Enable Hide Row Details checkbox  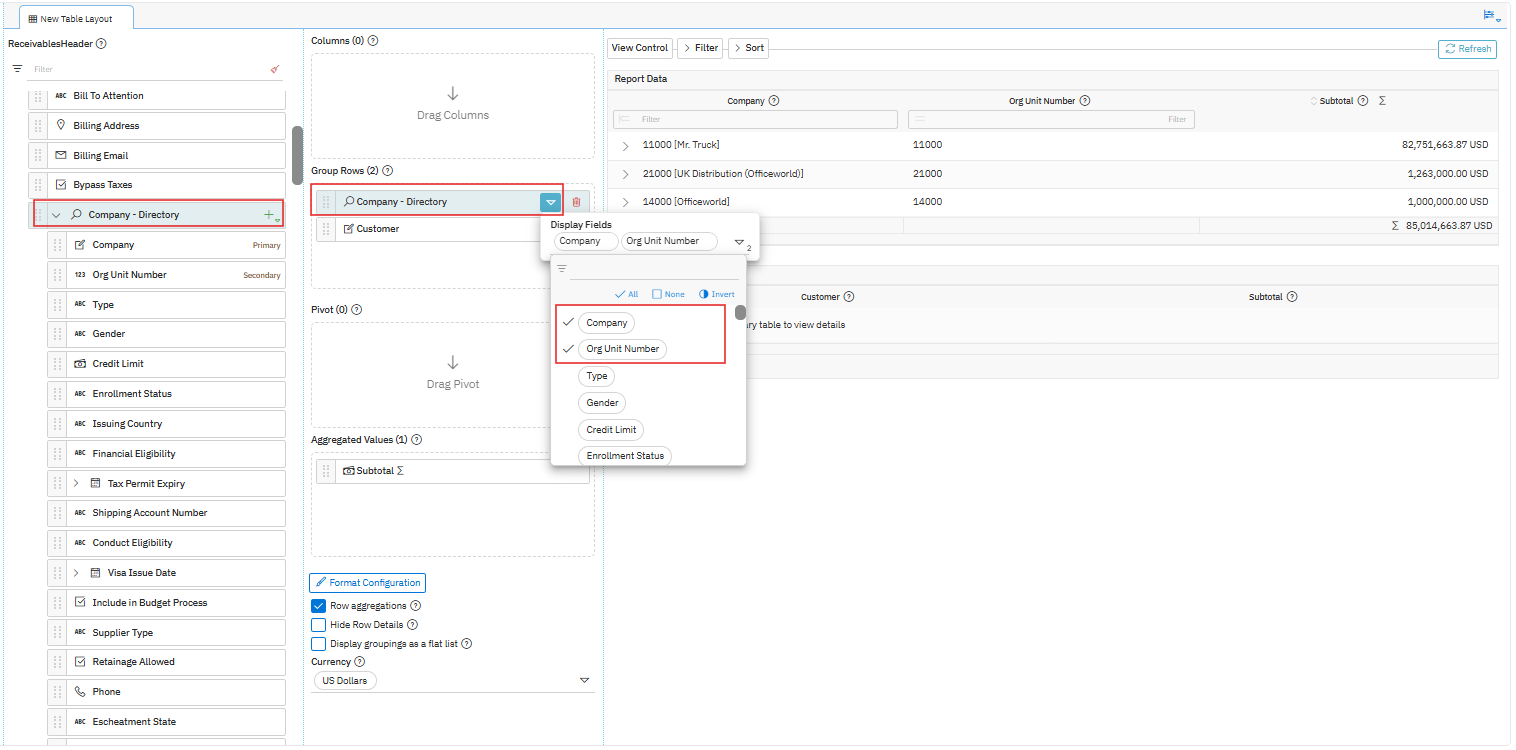point(319,625)
